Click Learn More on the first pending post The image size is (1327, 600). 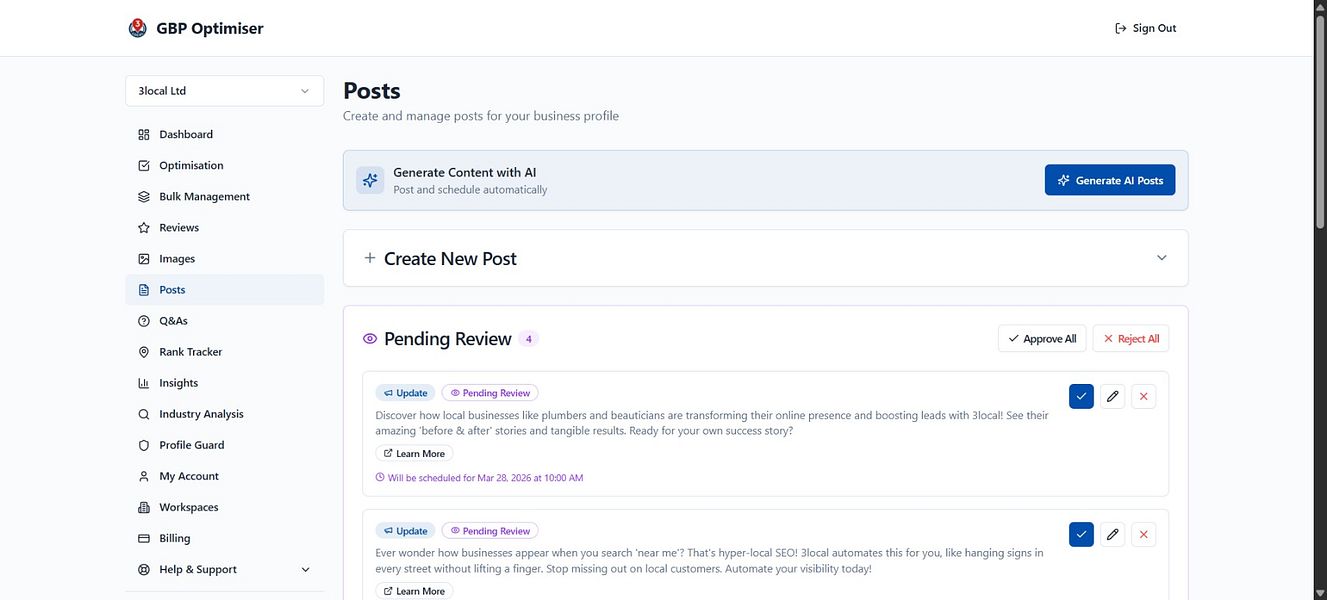tap(414, 453)
